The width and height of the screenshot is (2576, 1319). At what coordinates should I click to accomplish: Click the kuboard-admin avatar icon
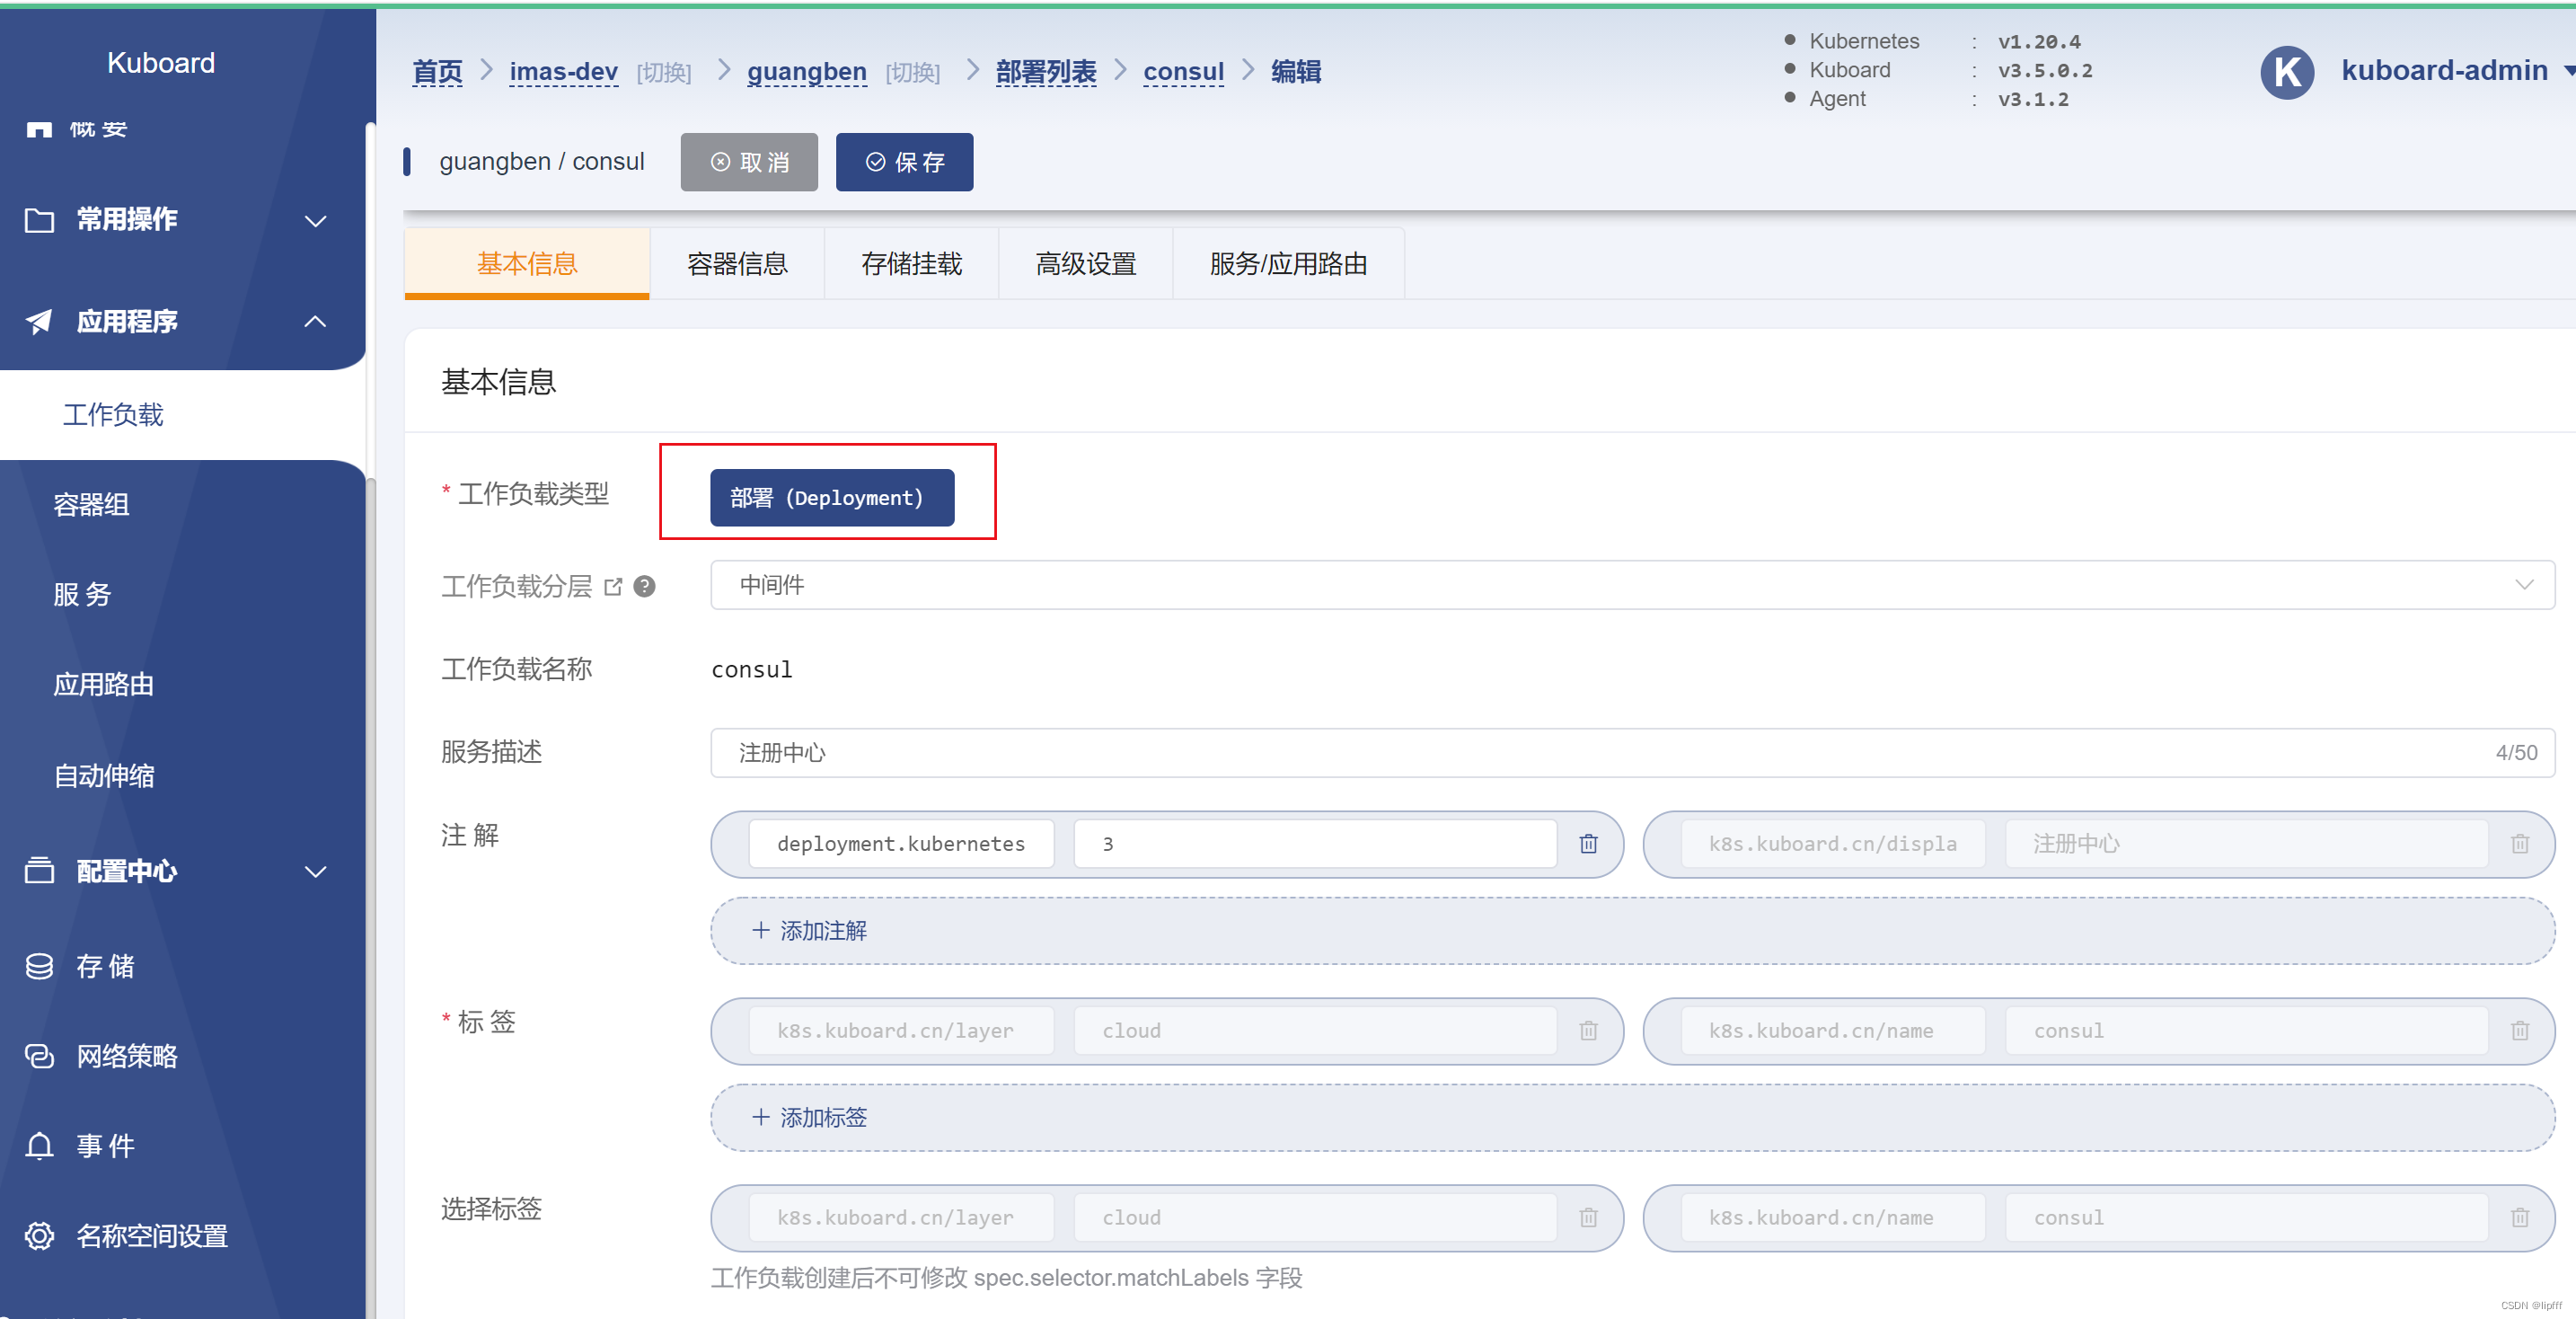pos(2287,71)
